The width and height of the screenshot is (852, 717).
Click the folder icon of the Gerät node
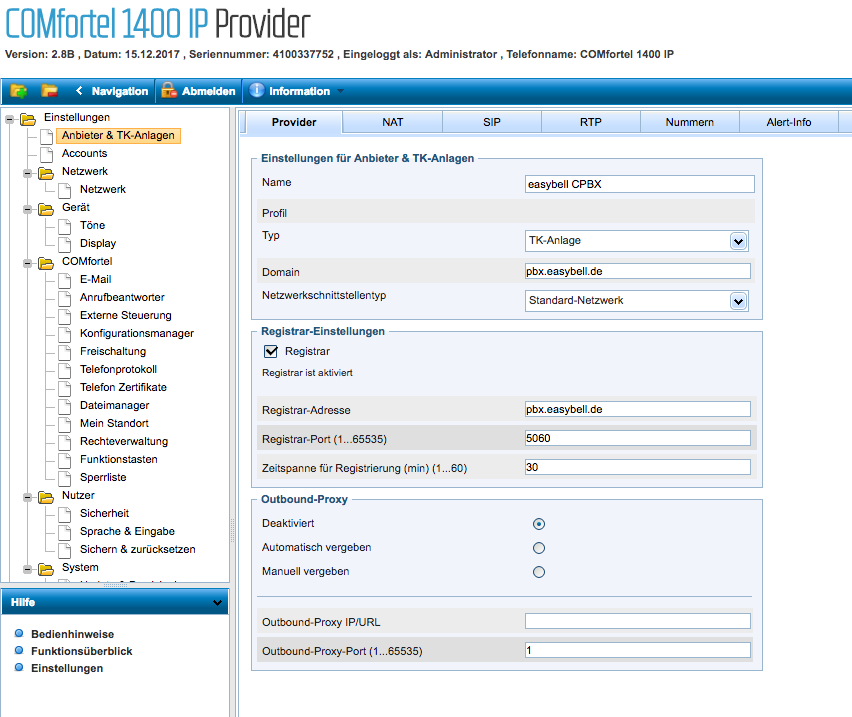click(46, 209)
